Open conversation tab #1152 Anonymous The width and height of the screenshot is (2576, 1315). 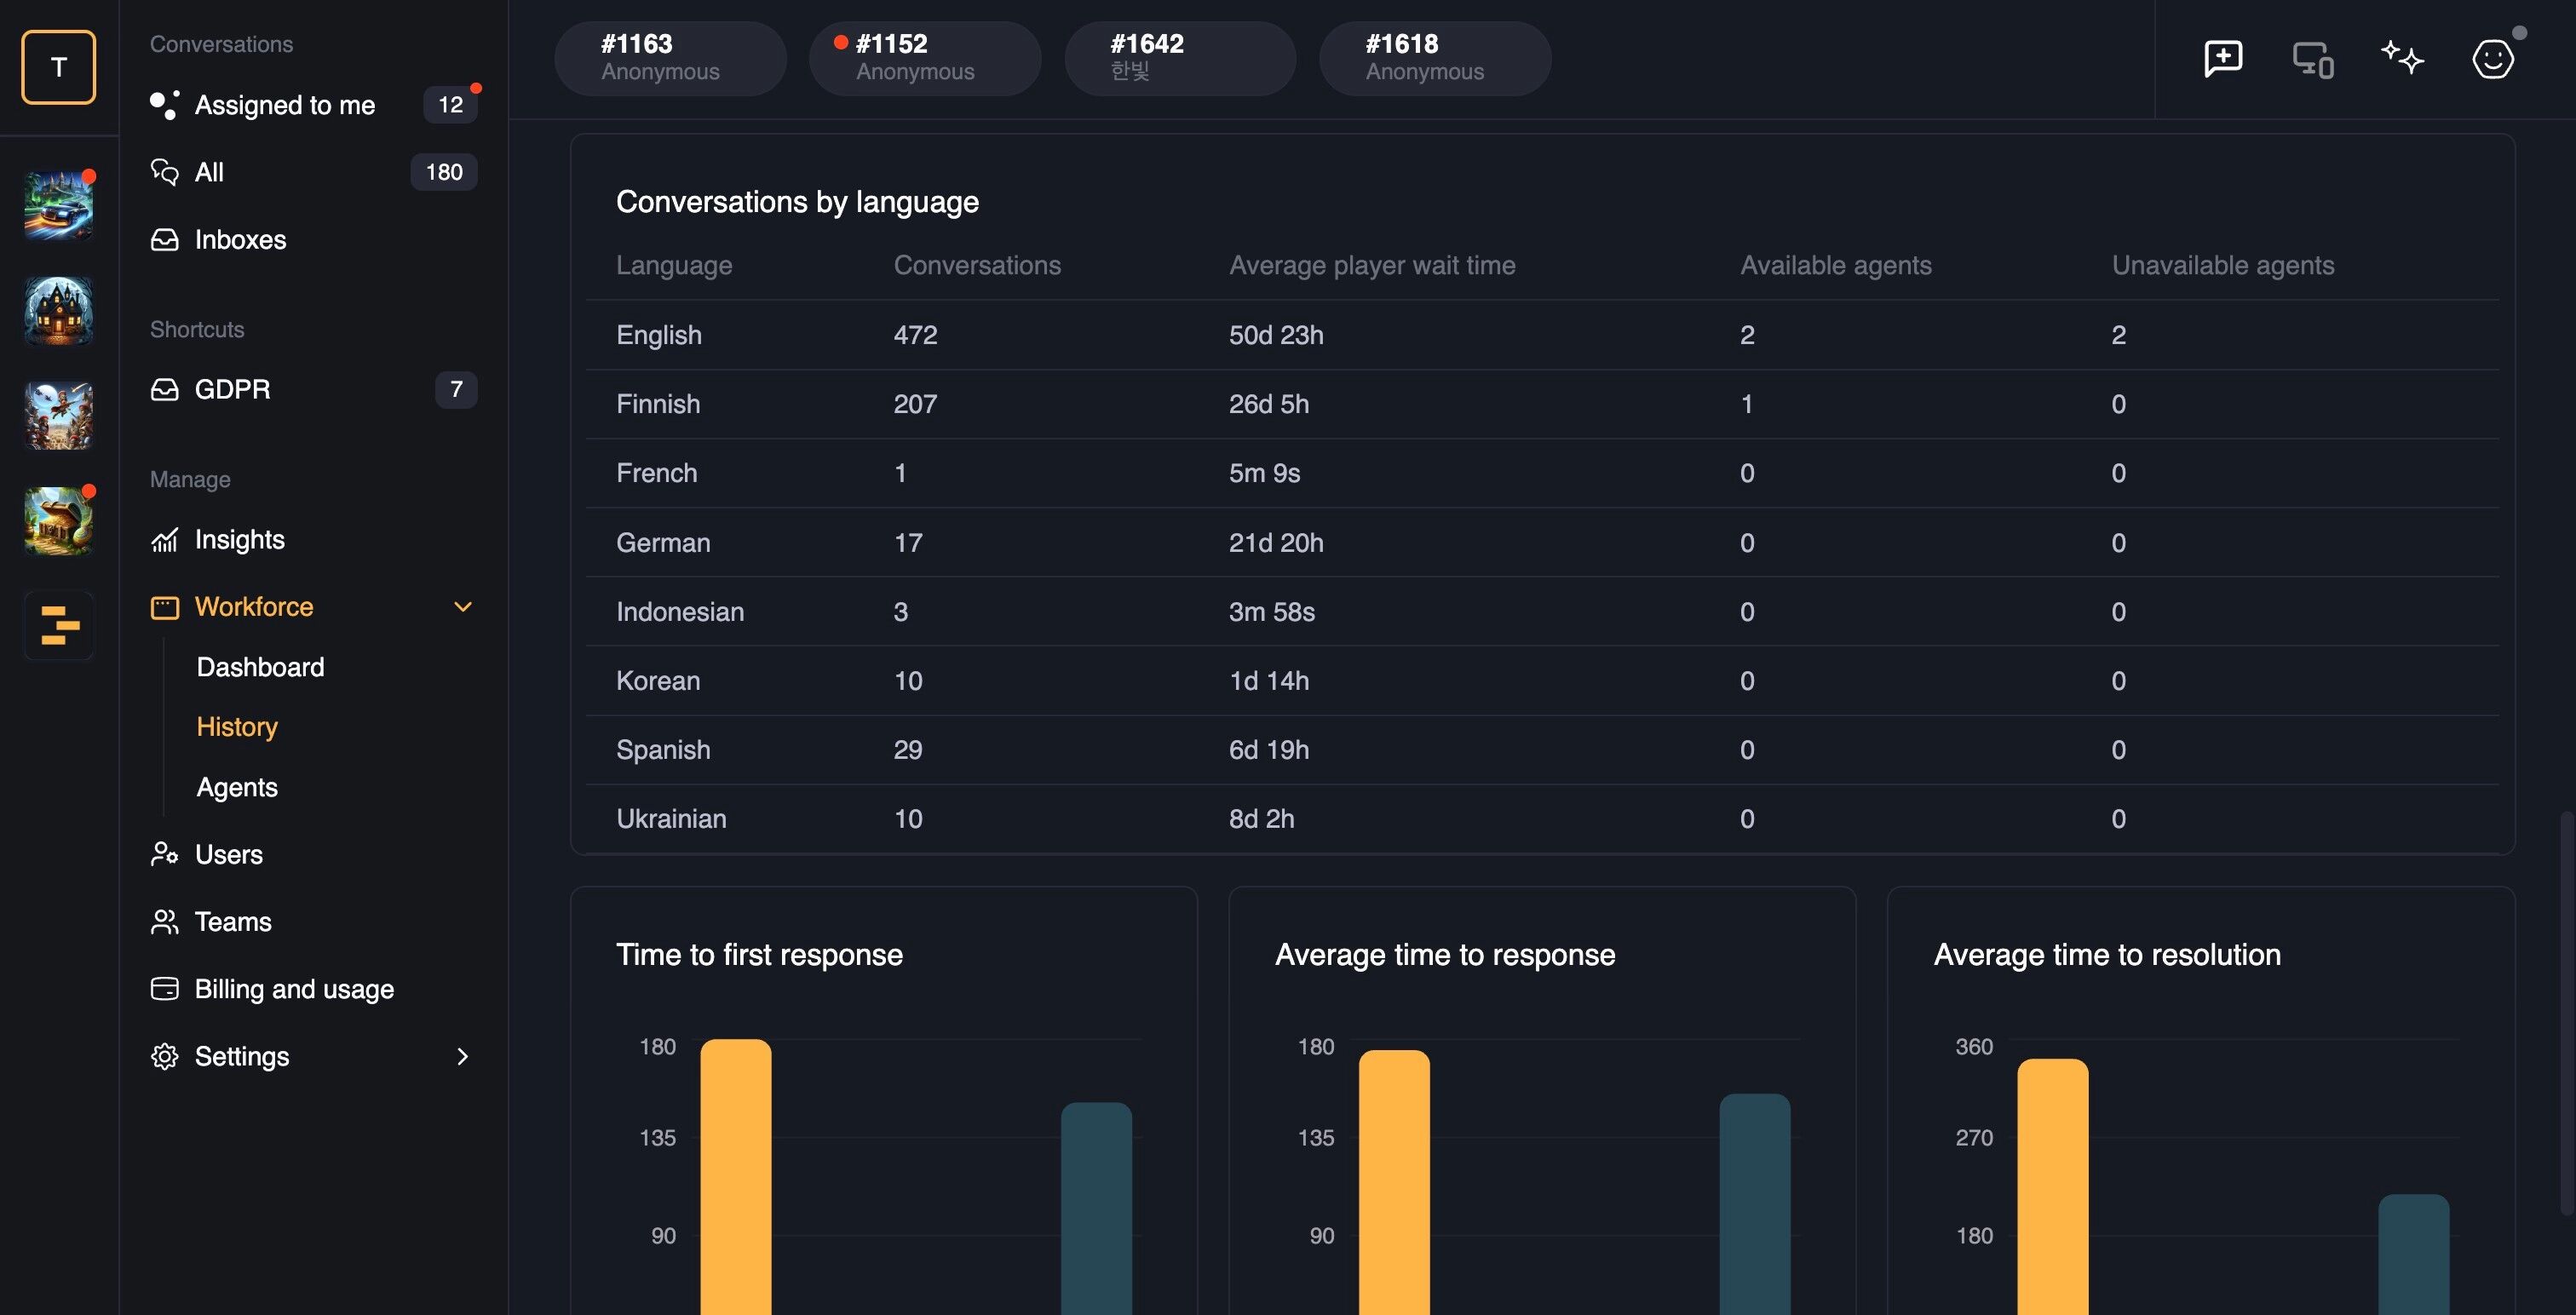pos(925,58)
